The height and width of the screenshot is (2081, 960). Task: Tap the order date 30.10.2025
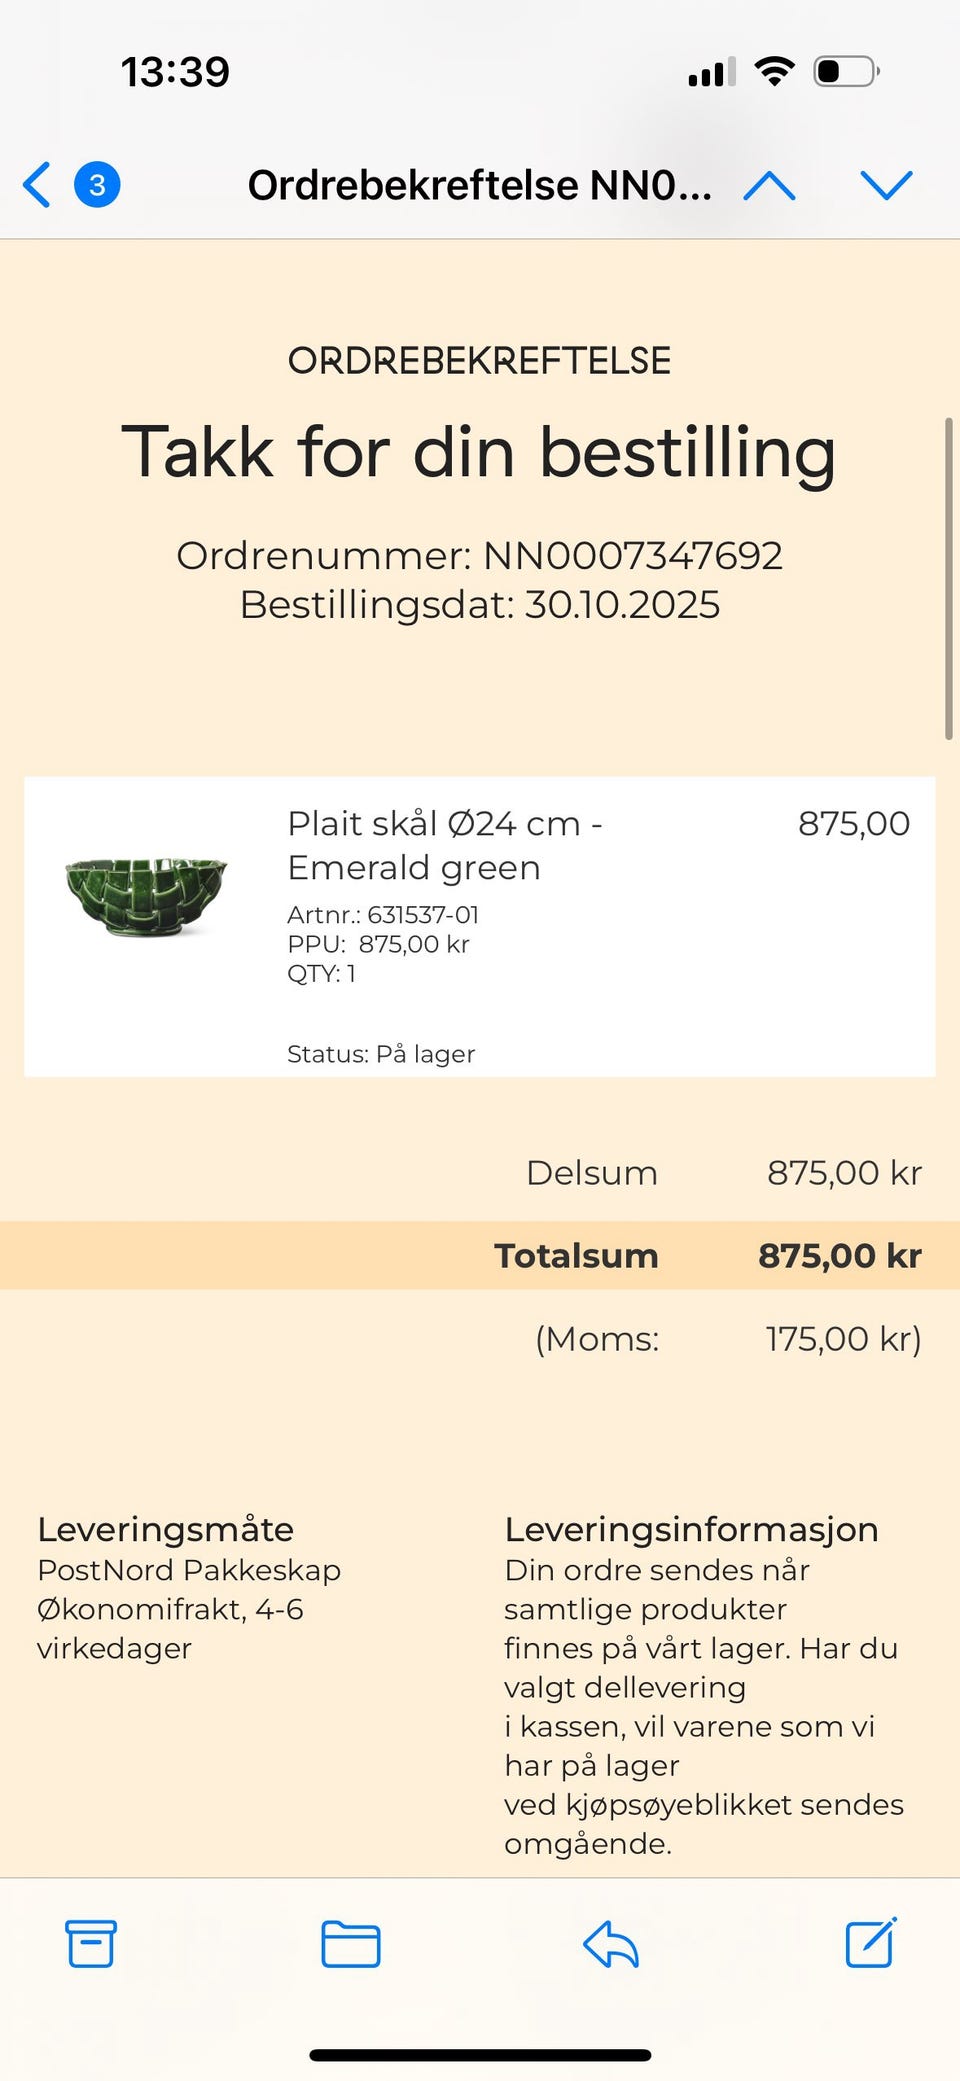coord(622,605)
